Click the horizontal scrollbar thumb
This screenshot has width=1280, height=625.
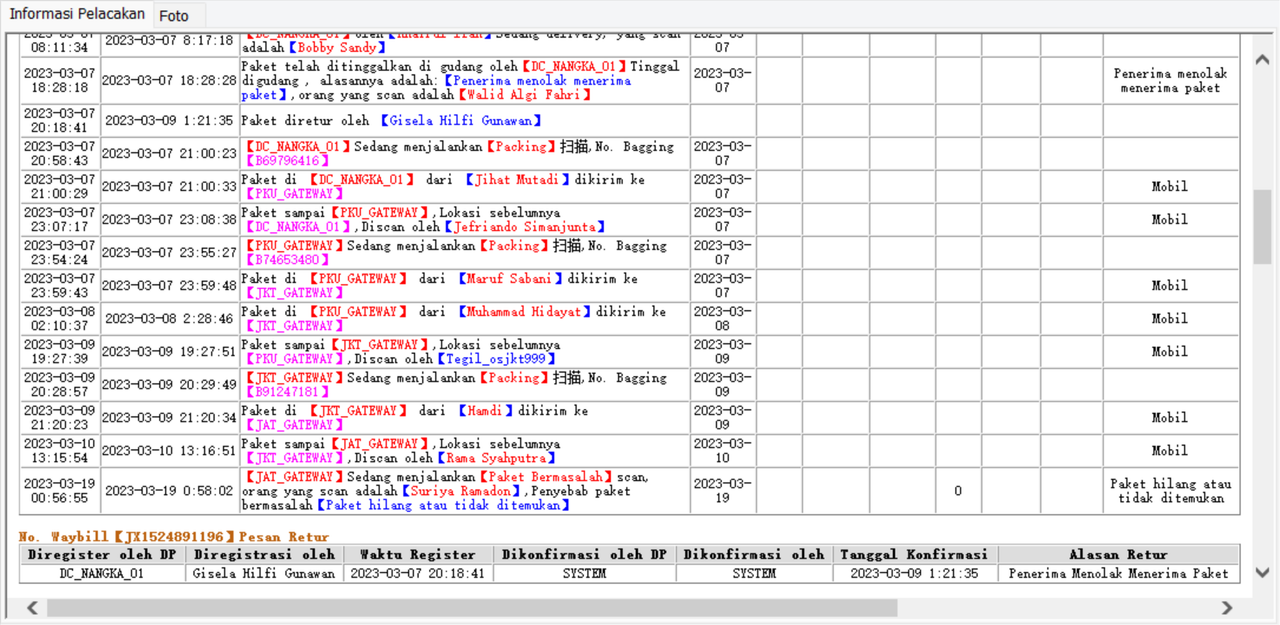(472, 608)
